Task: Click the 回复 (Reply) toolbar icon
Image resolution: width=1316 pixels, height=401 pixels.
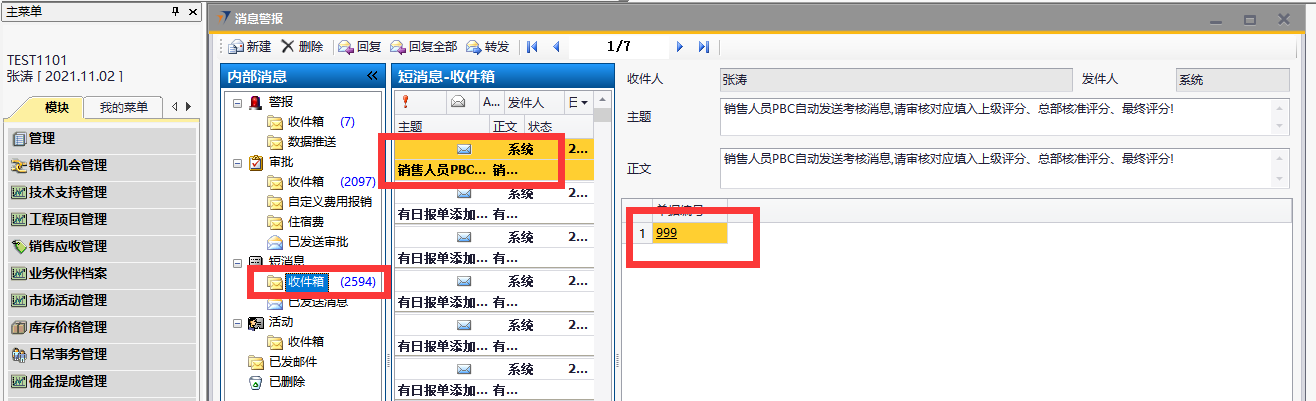Action: pyautogui.click(x=346, y=47)
